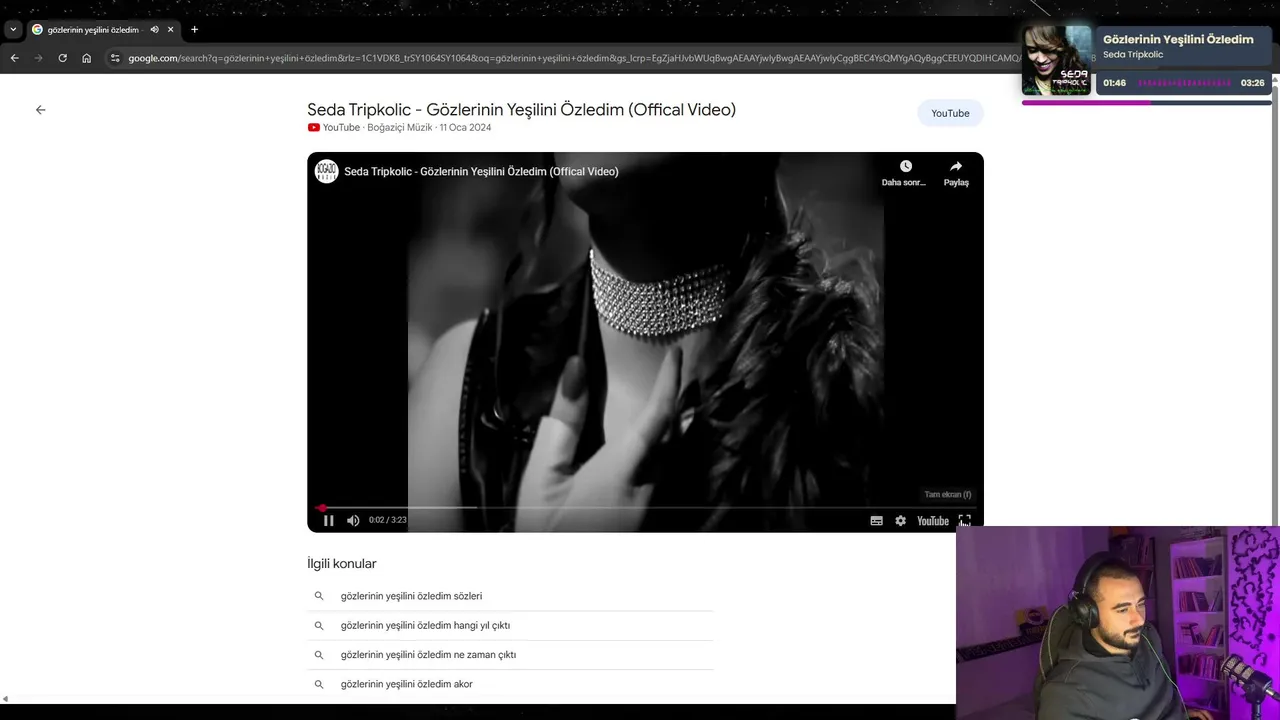Click the video title inside the player
This screenshot has width=1280, height=720.
(x=481, y=172)
